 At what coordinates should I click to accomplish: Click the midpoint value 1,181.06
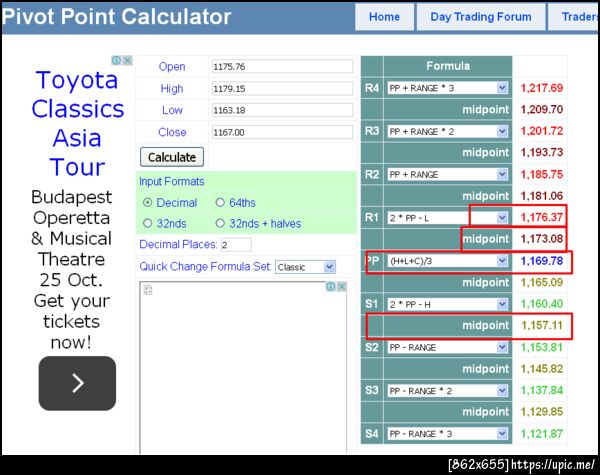tap(541, 196)
